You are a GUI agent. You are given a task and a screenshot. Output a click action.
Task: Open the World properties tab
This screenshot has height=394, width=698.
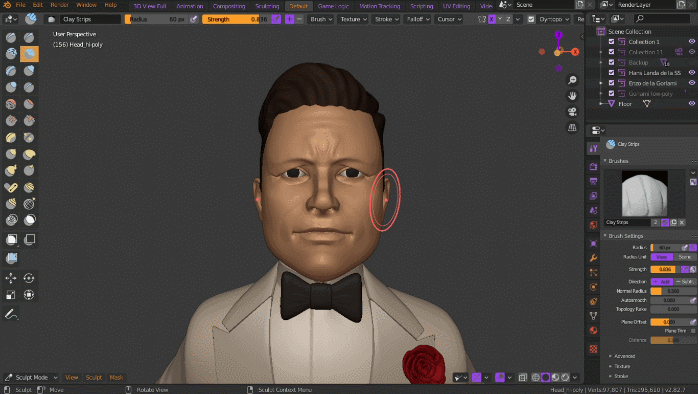593,225
